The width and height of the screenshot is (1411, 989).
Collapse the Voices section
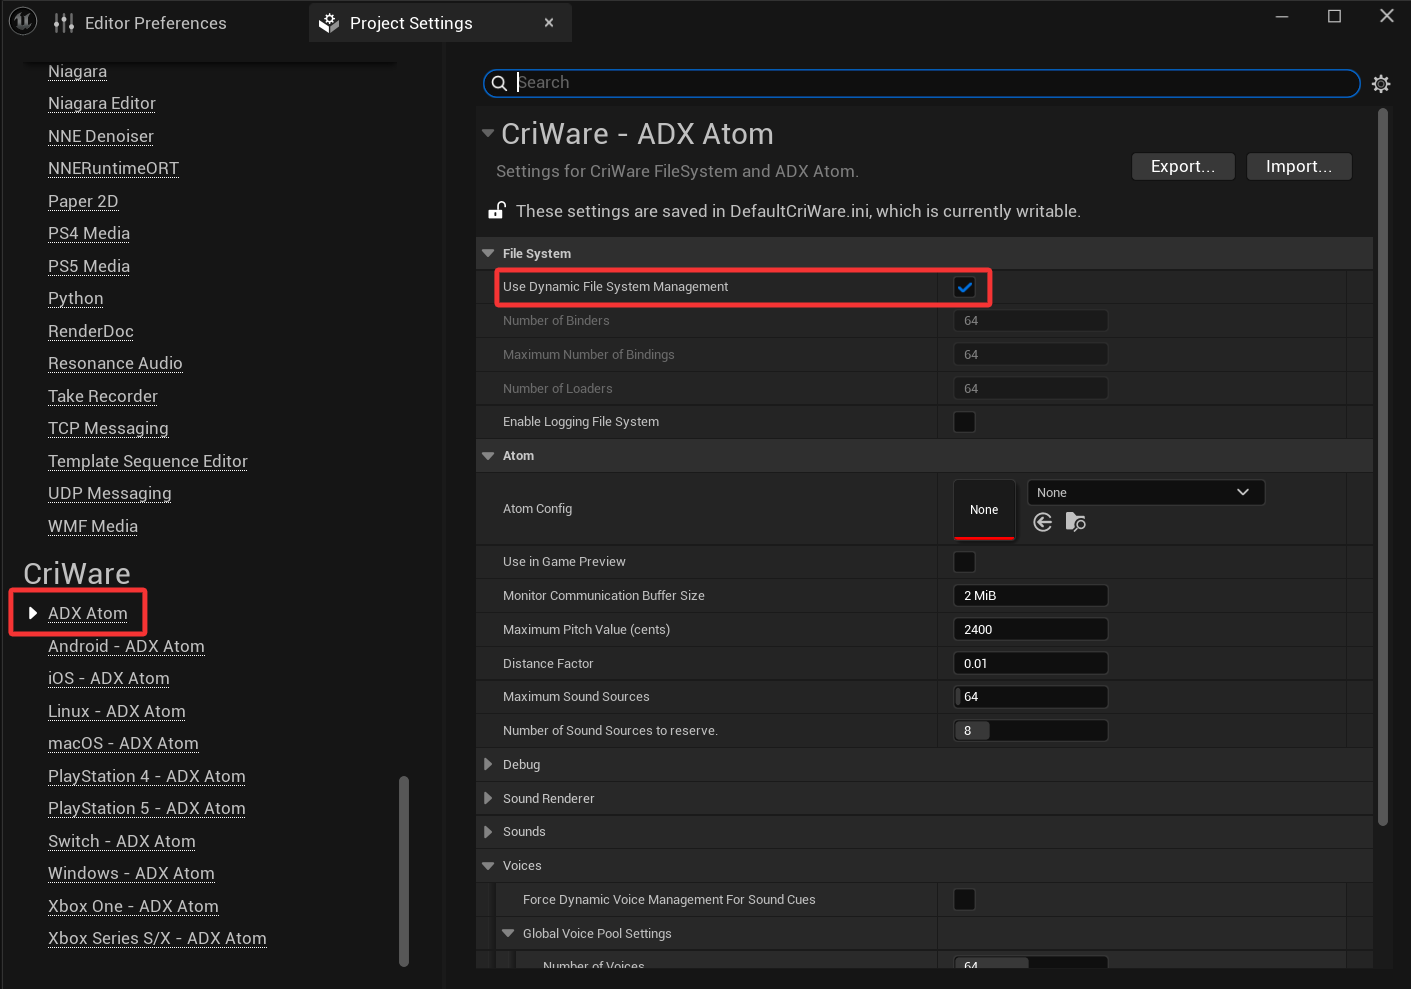coord(488,866)
